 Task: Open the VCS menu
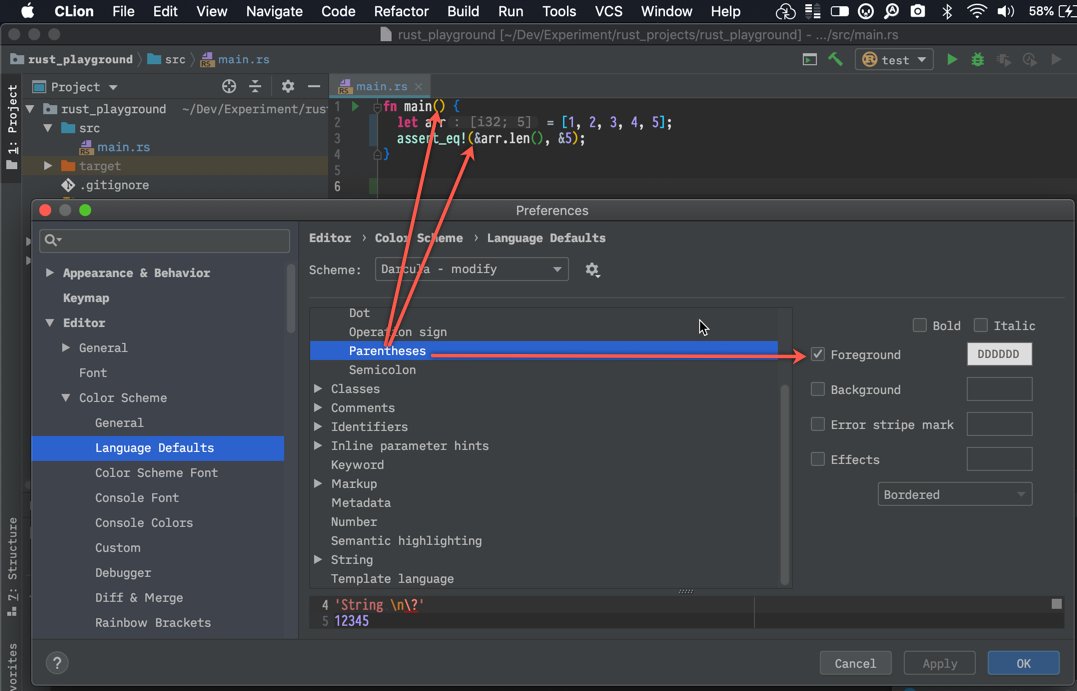[x=609, y=11]
